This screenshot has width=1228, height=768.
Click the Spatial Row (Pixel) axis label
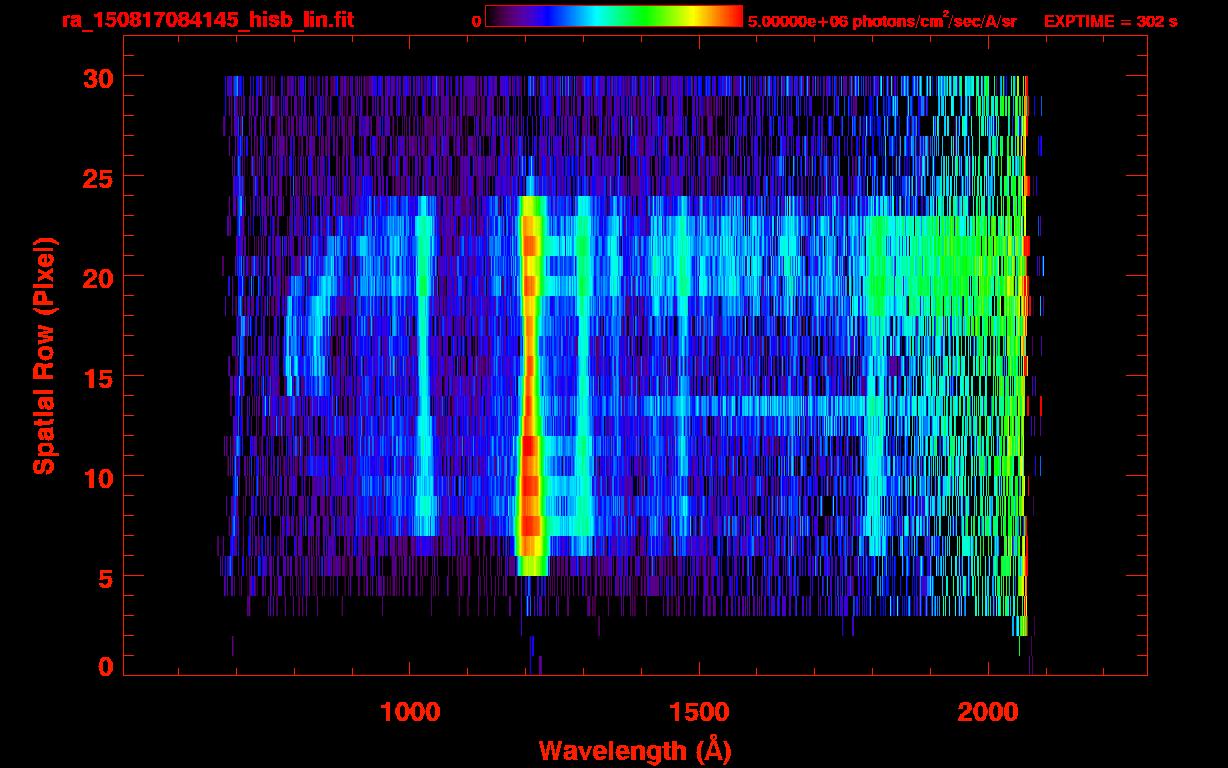44,356
